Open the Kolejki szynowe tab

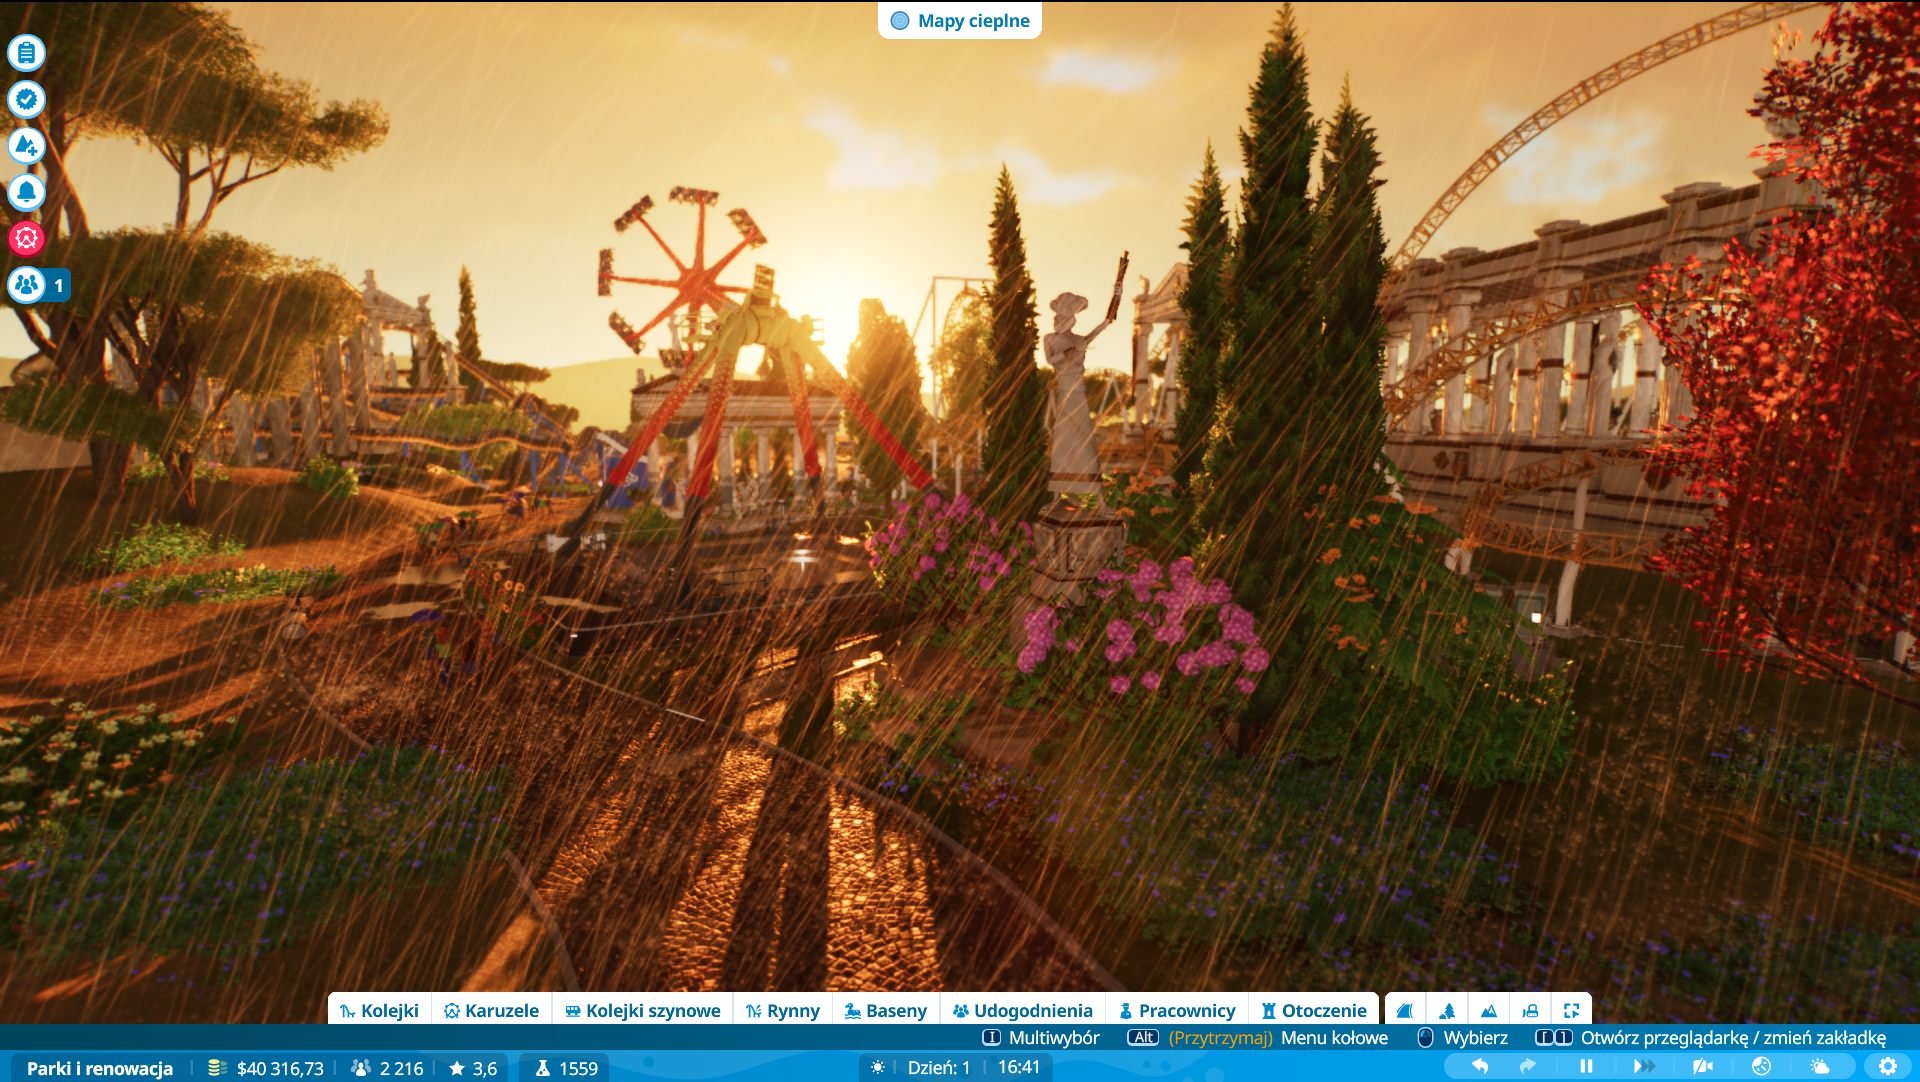point(642,1011)
